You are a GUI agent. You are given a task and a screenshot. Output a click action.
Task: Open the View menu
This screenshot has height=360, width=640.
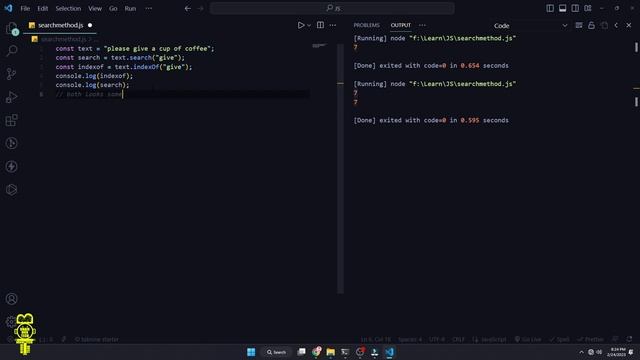tap(95, 8)
